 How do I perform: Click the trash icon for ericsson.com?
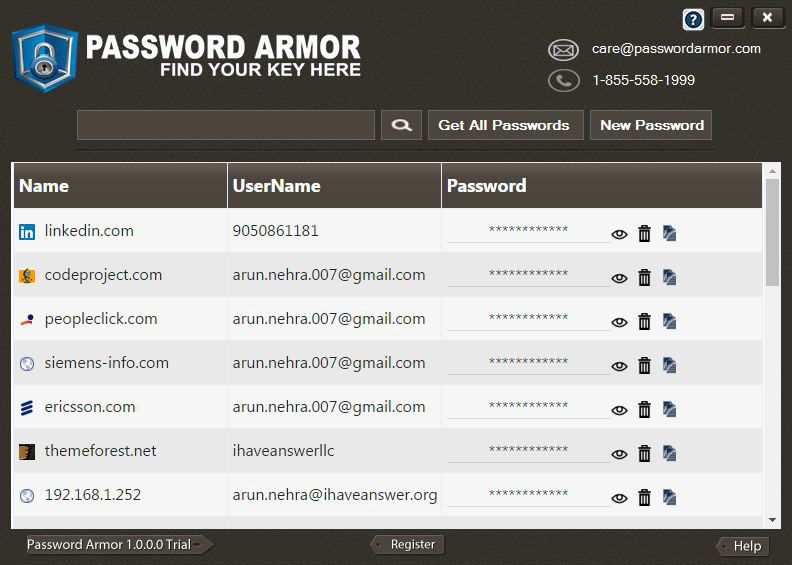644,409
